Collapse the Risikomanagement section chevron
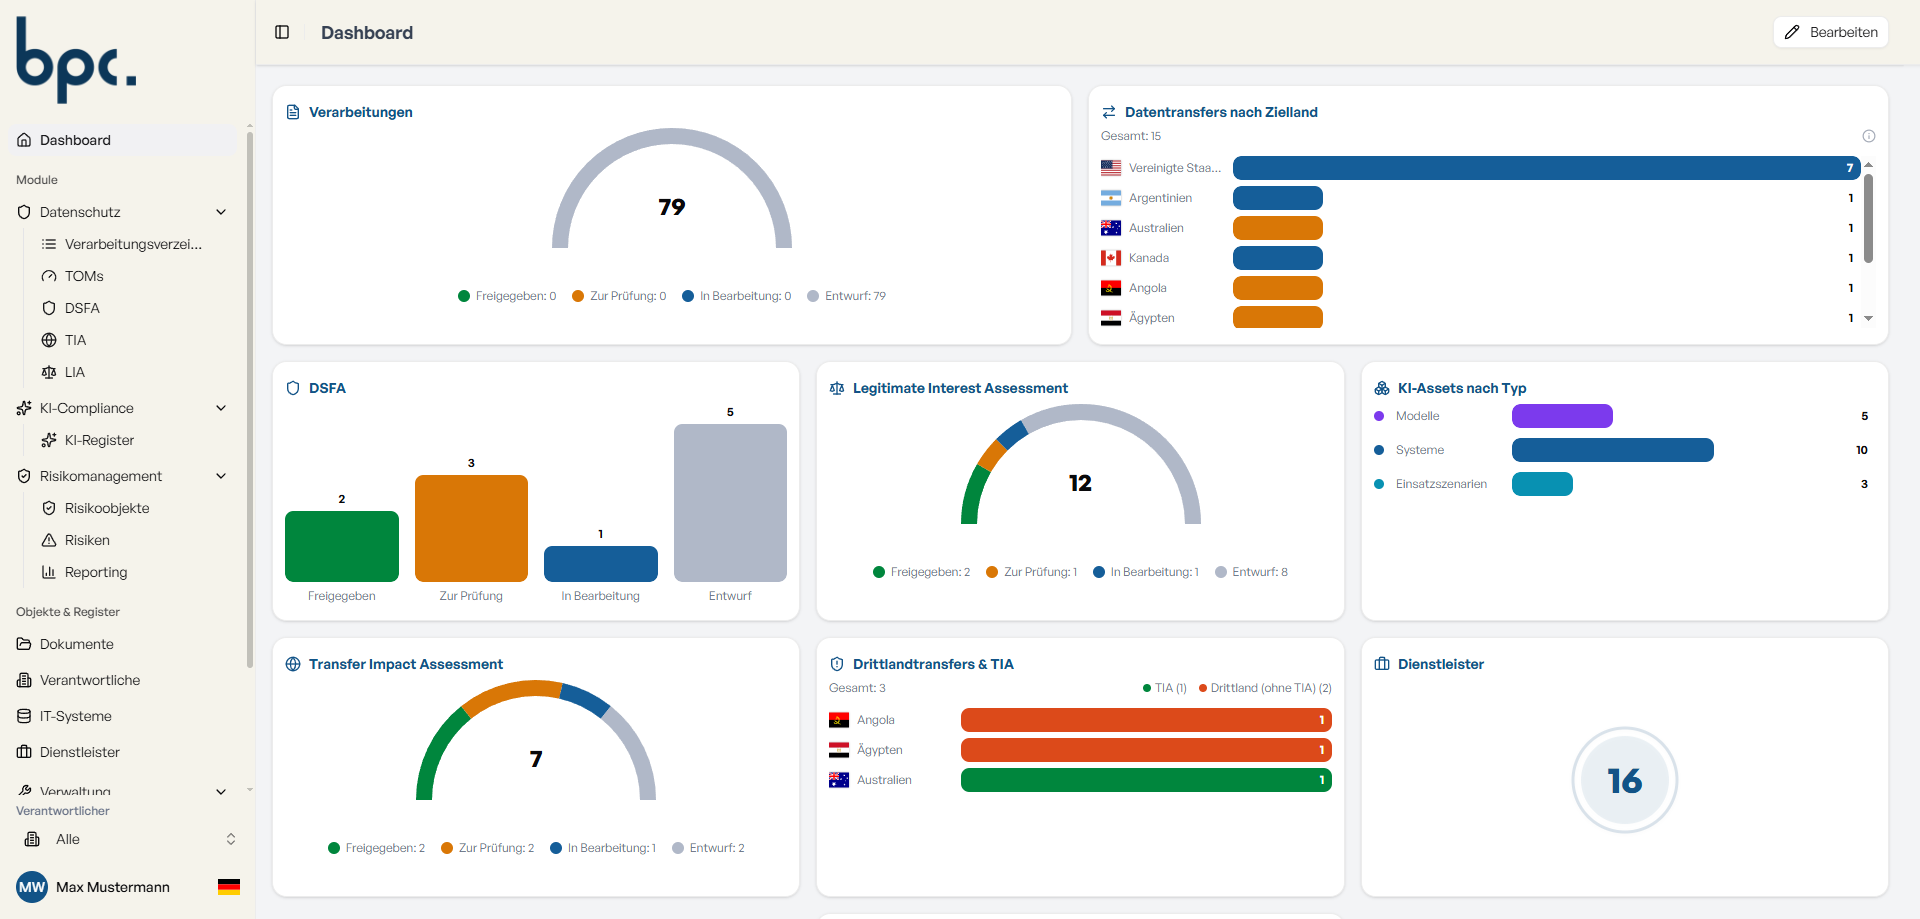Viewport: 1920px width, 919px height. point(221,476)
